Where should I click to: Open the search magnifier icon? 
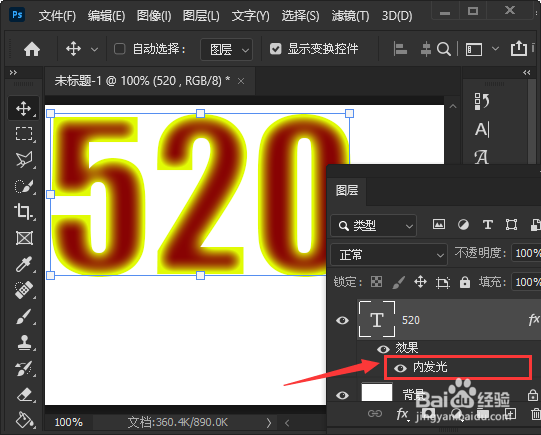[444, 49]
